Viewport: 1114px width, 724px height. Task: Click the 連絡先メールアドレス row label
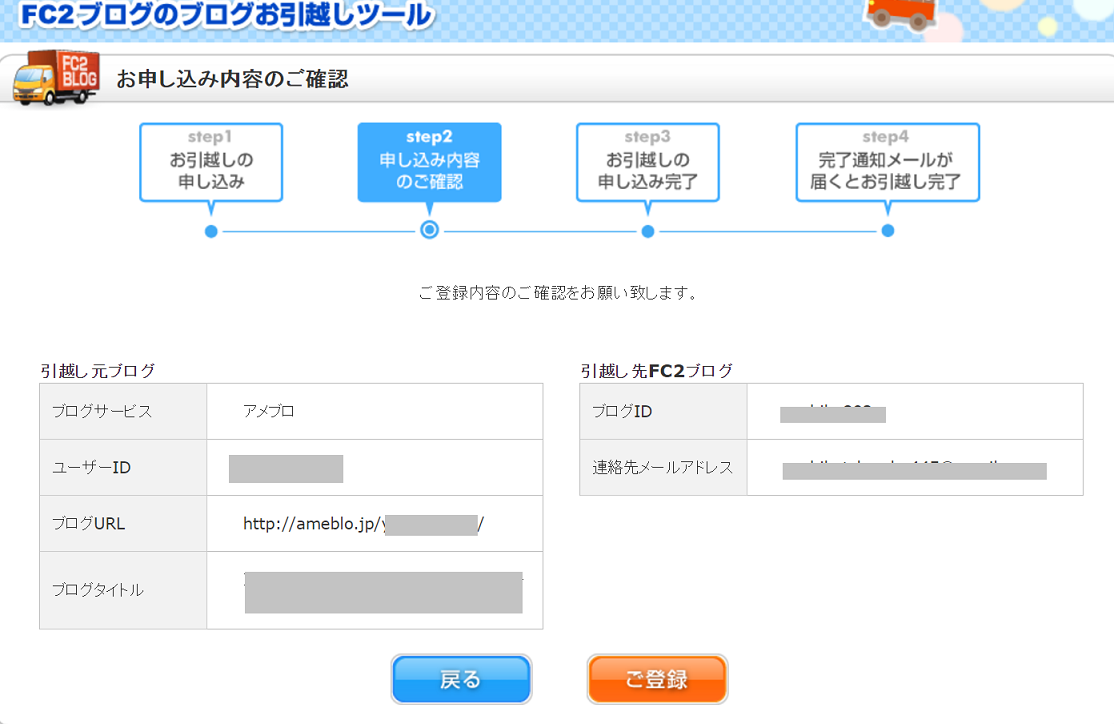pyautogui.click(x=662, y=467)
